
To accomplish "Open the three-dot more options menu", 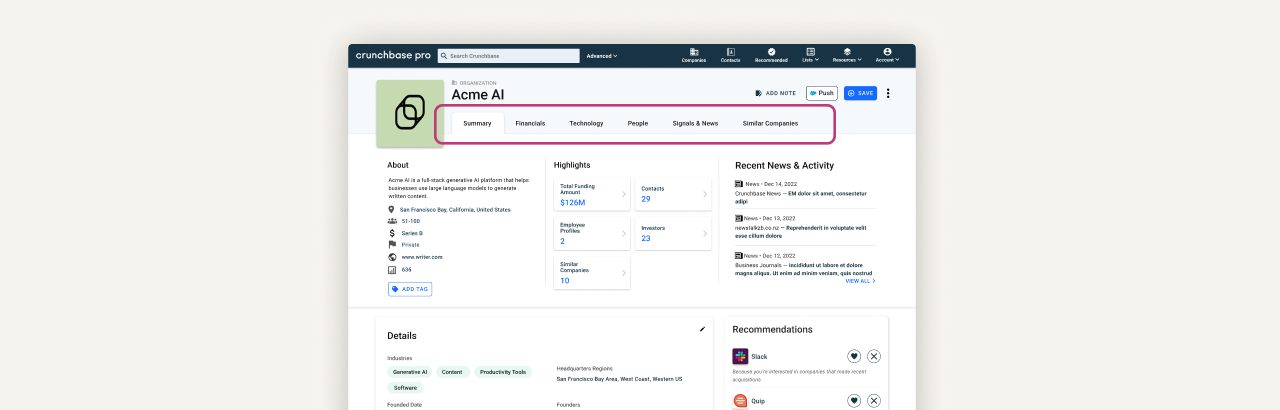I will 888,93.
